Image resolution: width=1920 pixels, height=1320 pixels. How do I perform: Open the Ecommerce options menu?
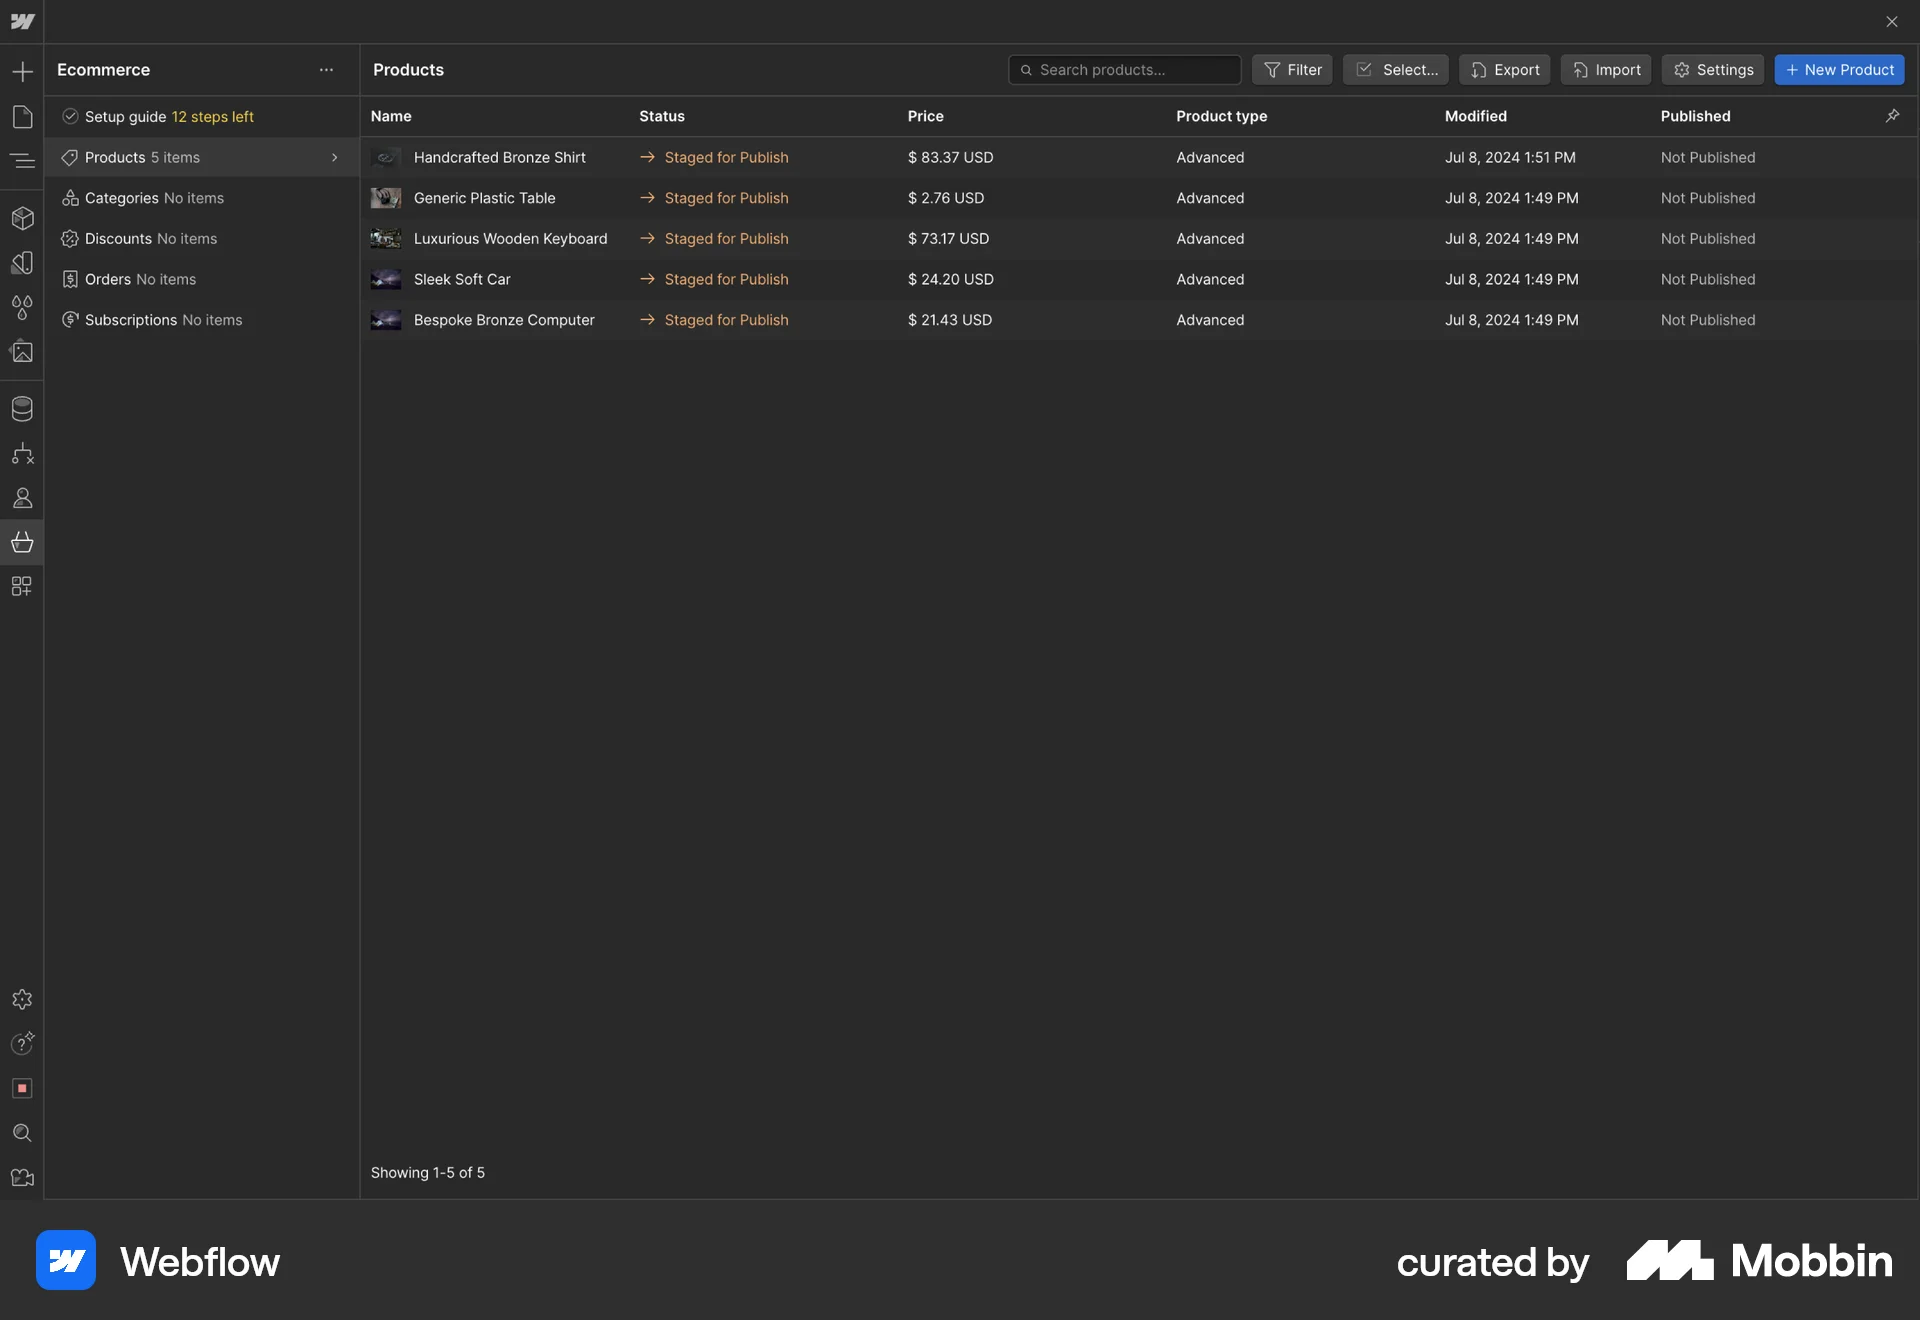pos(326,69)
